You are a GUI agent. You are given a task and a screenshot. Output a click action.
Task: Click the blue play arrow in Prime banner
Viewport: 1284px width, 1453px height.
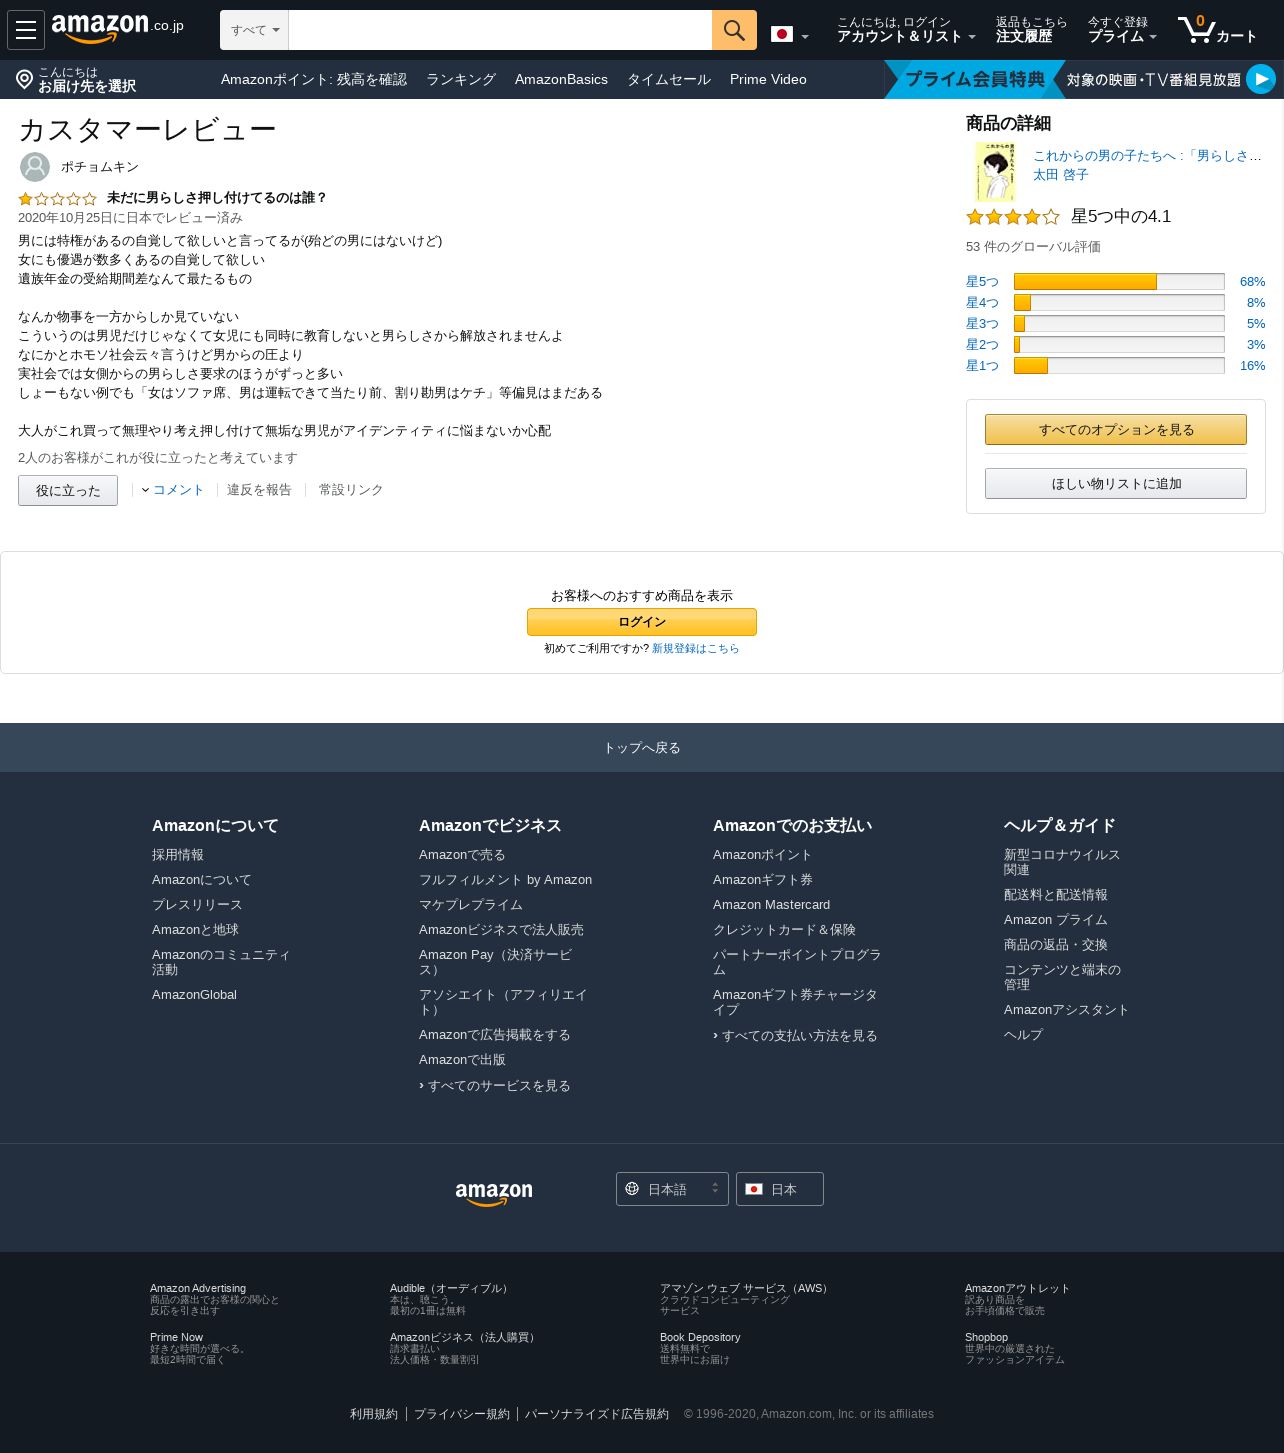point(1261,78)
